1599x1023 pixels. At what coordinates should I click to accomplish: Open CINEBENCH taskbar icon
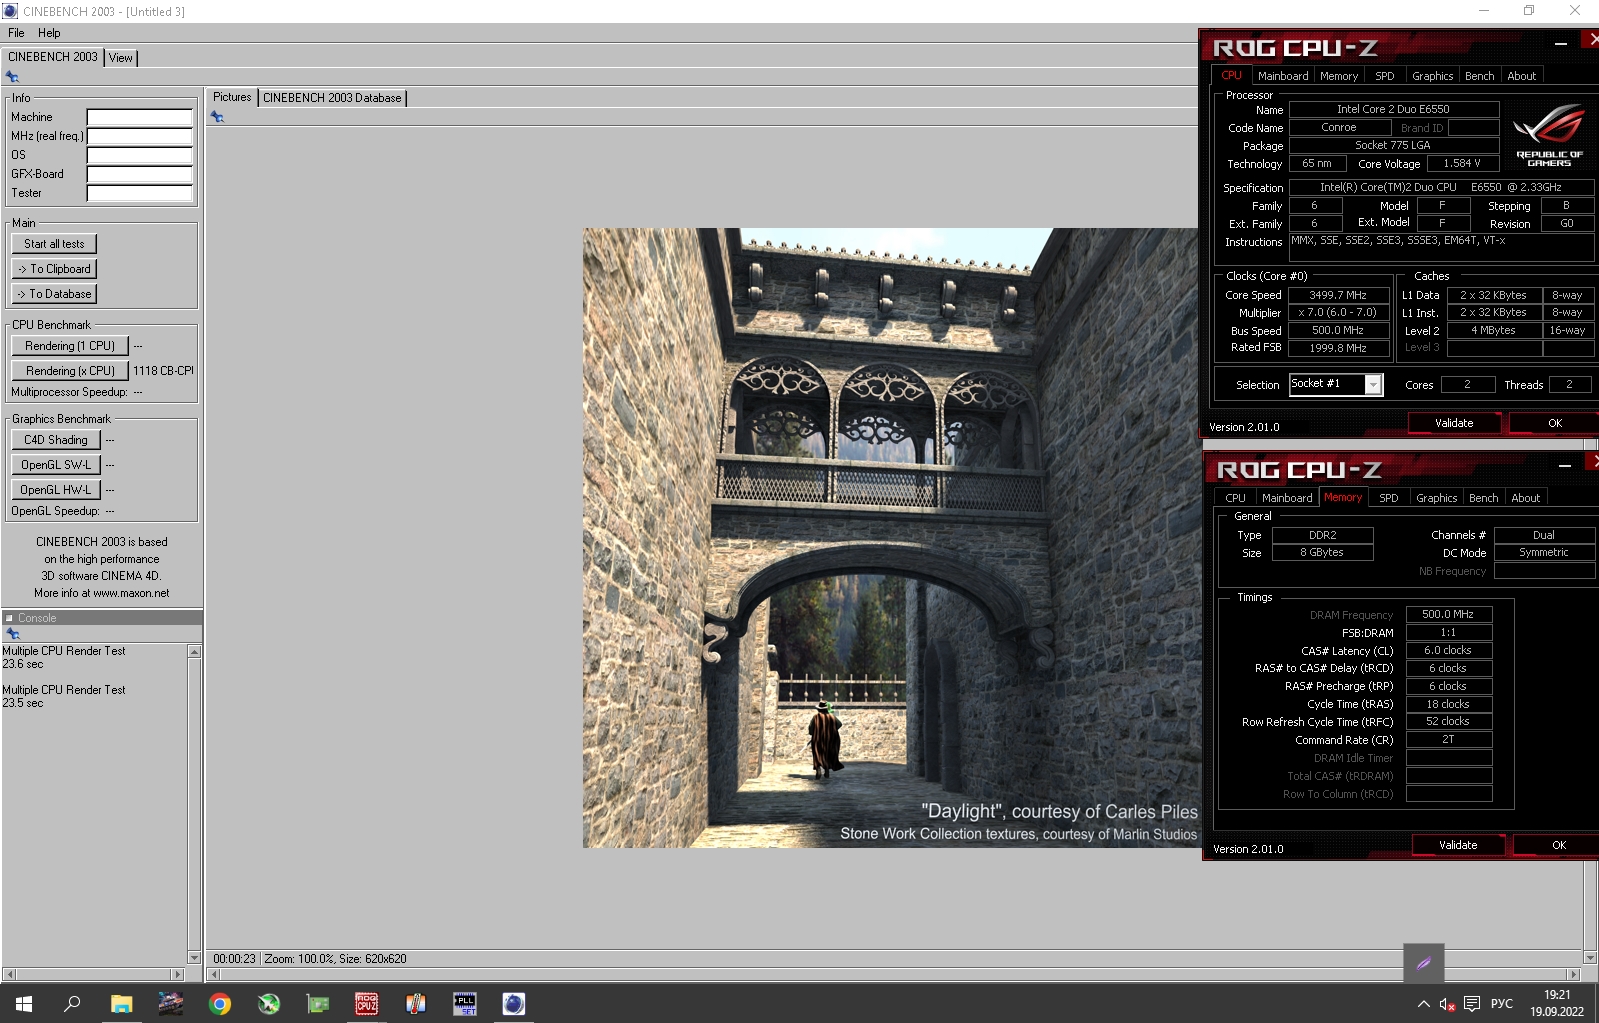tap(514, 1004)
